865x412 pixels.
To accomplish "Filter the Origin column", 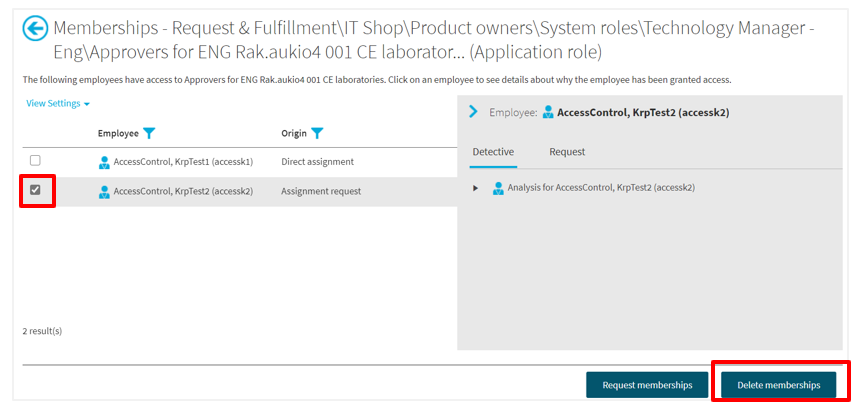I will click(x=317, y=133).
